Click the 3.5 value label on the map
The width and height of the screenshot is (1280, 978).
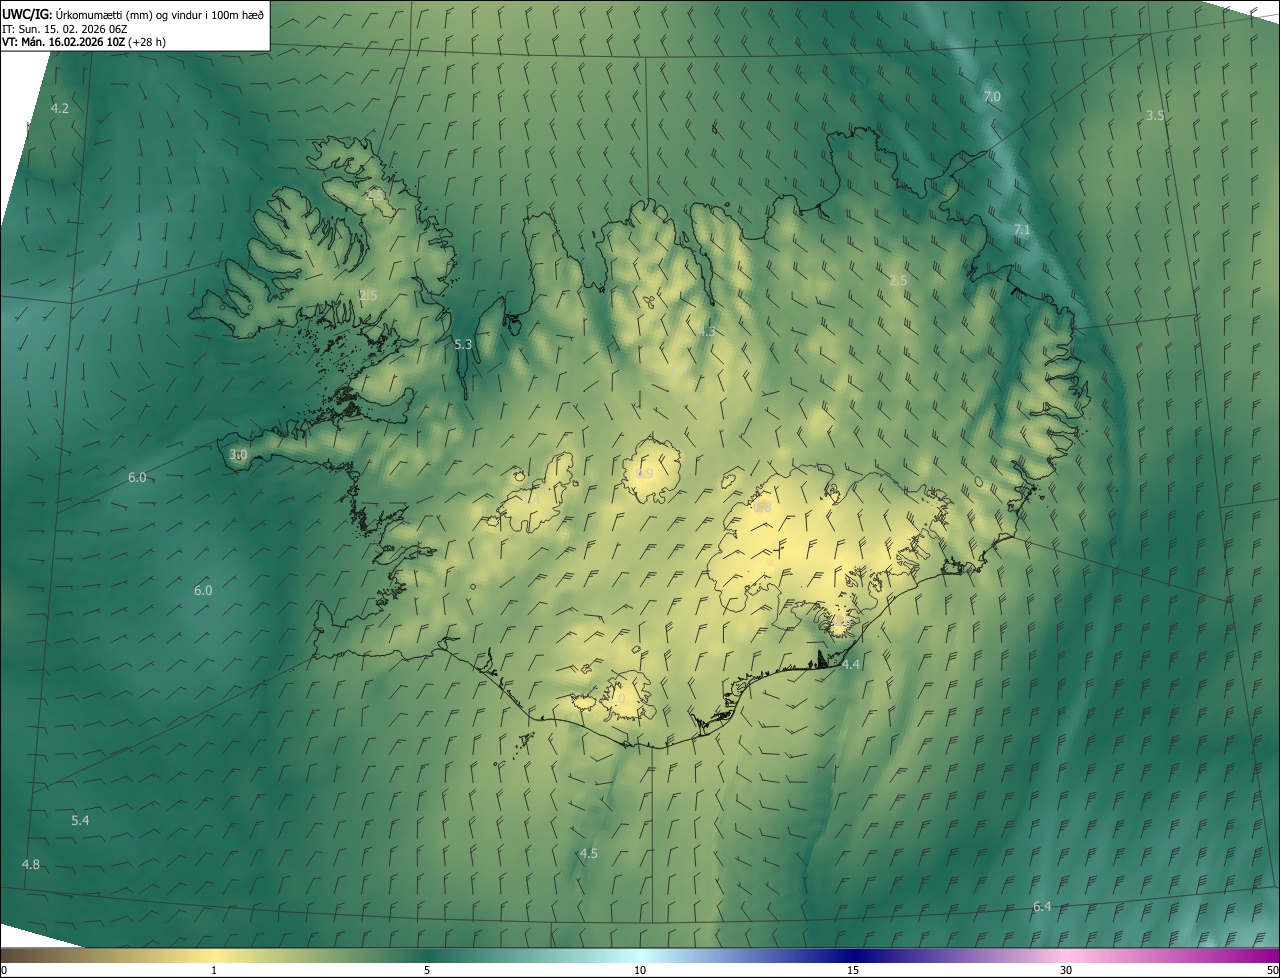click(x=1155, y=116)
